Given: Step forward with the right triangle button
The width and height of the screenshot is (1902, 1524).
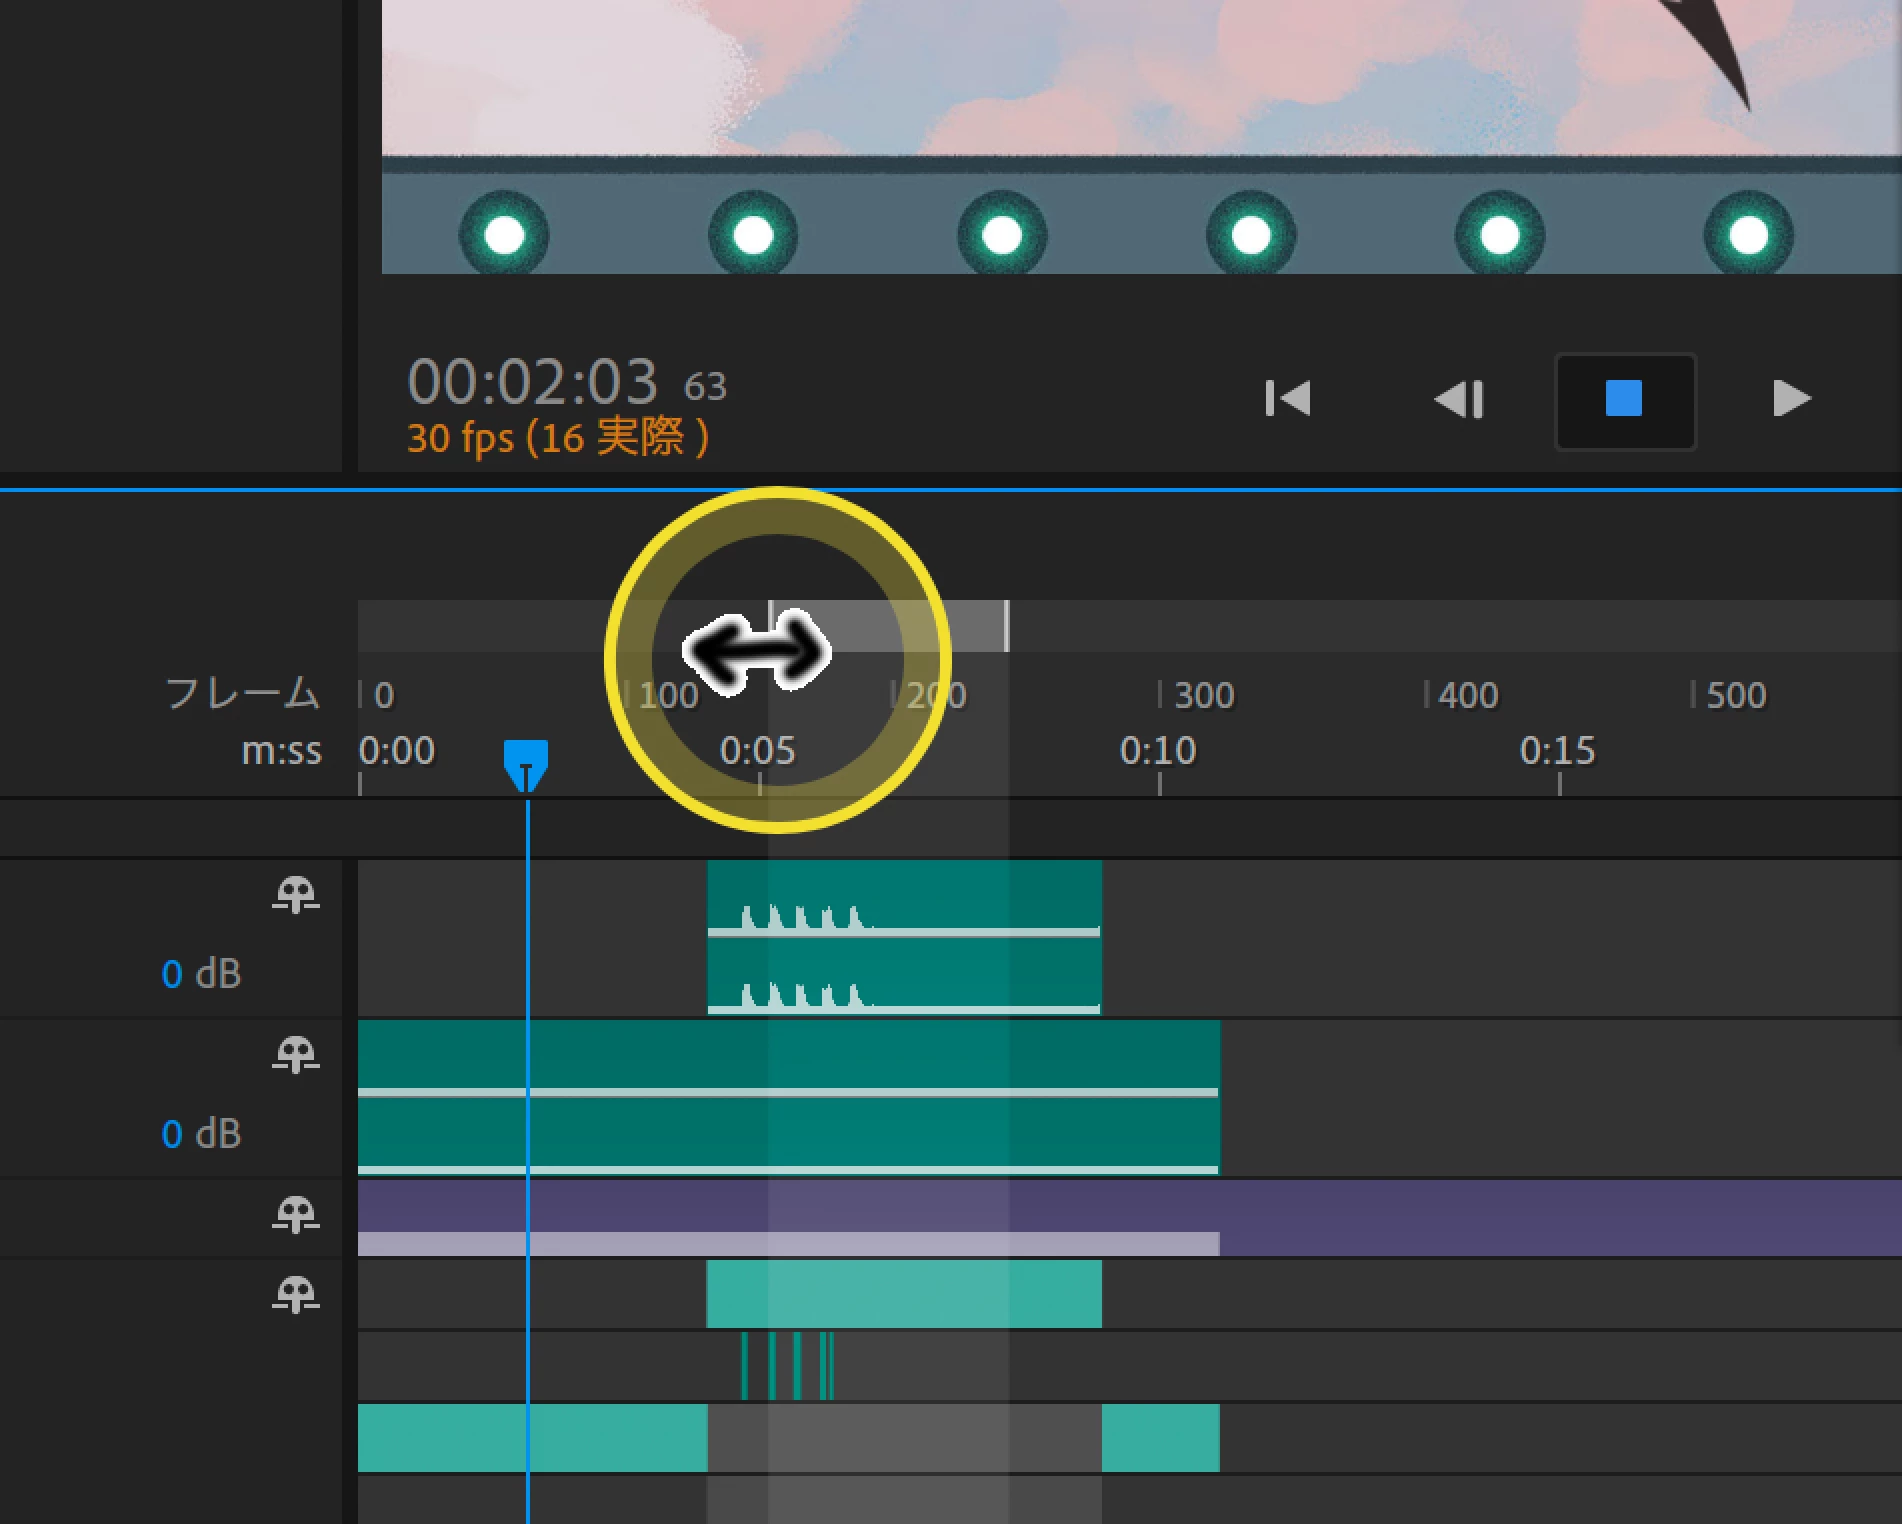Looking at the screenshot, I should pyautogui.click(x=1791, y=398).
